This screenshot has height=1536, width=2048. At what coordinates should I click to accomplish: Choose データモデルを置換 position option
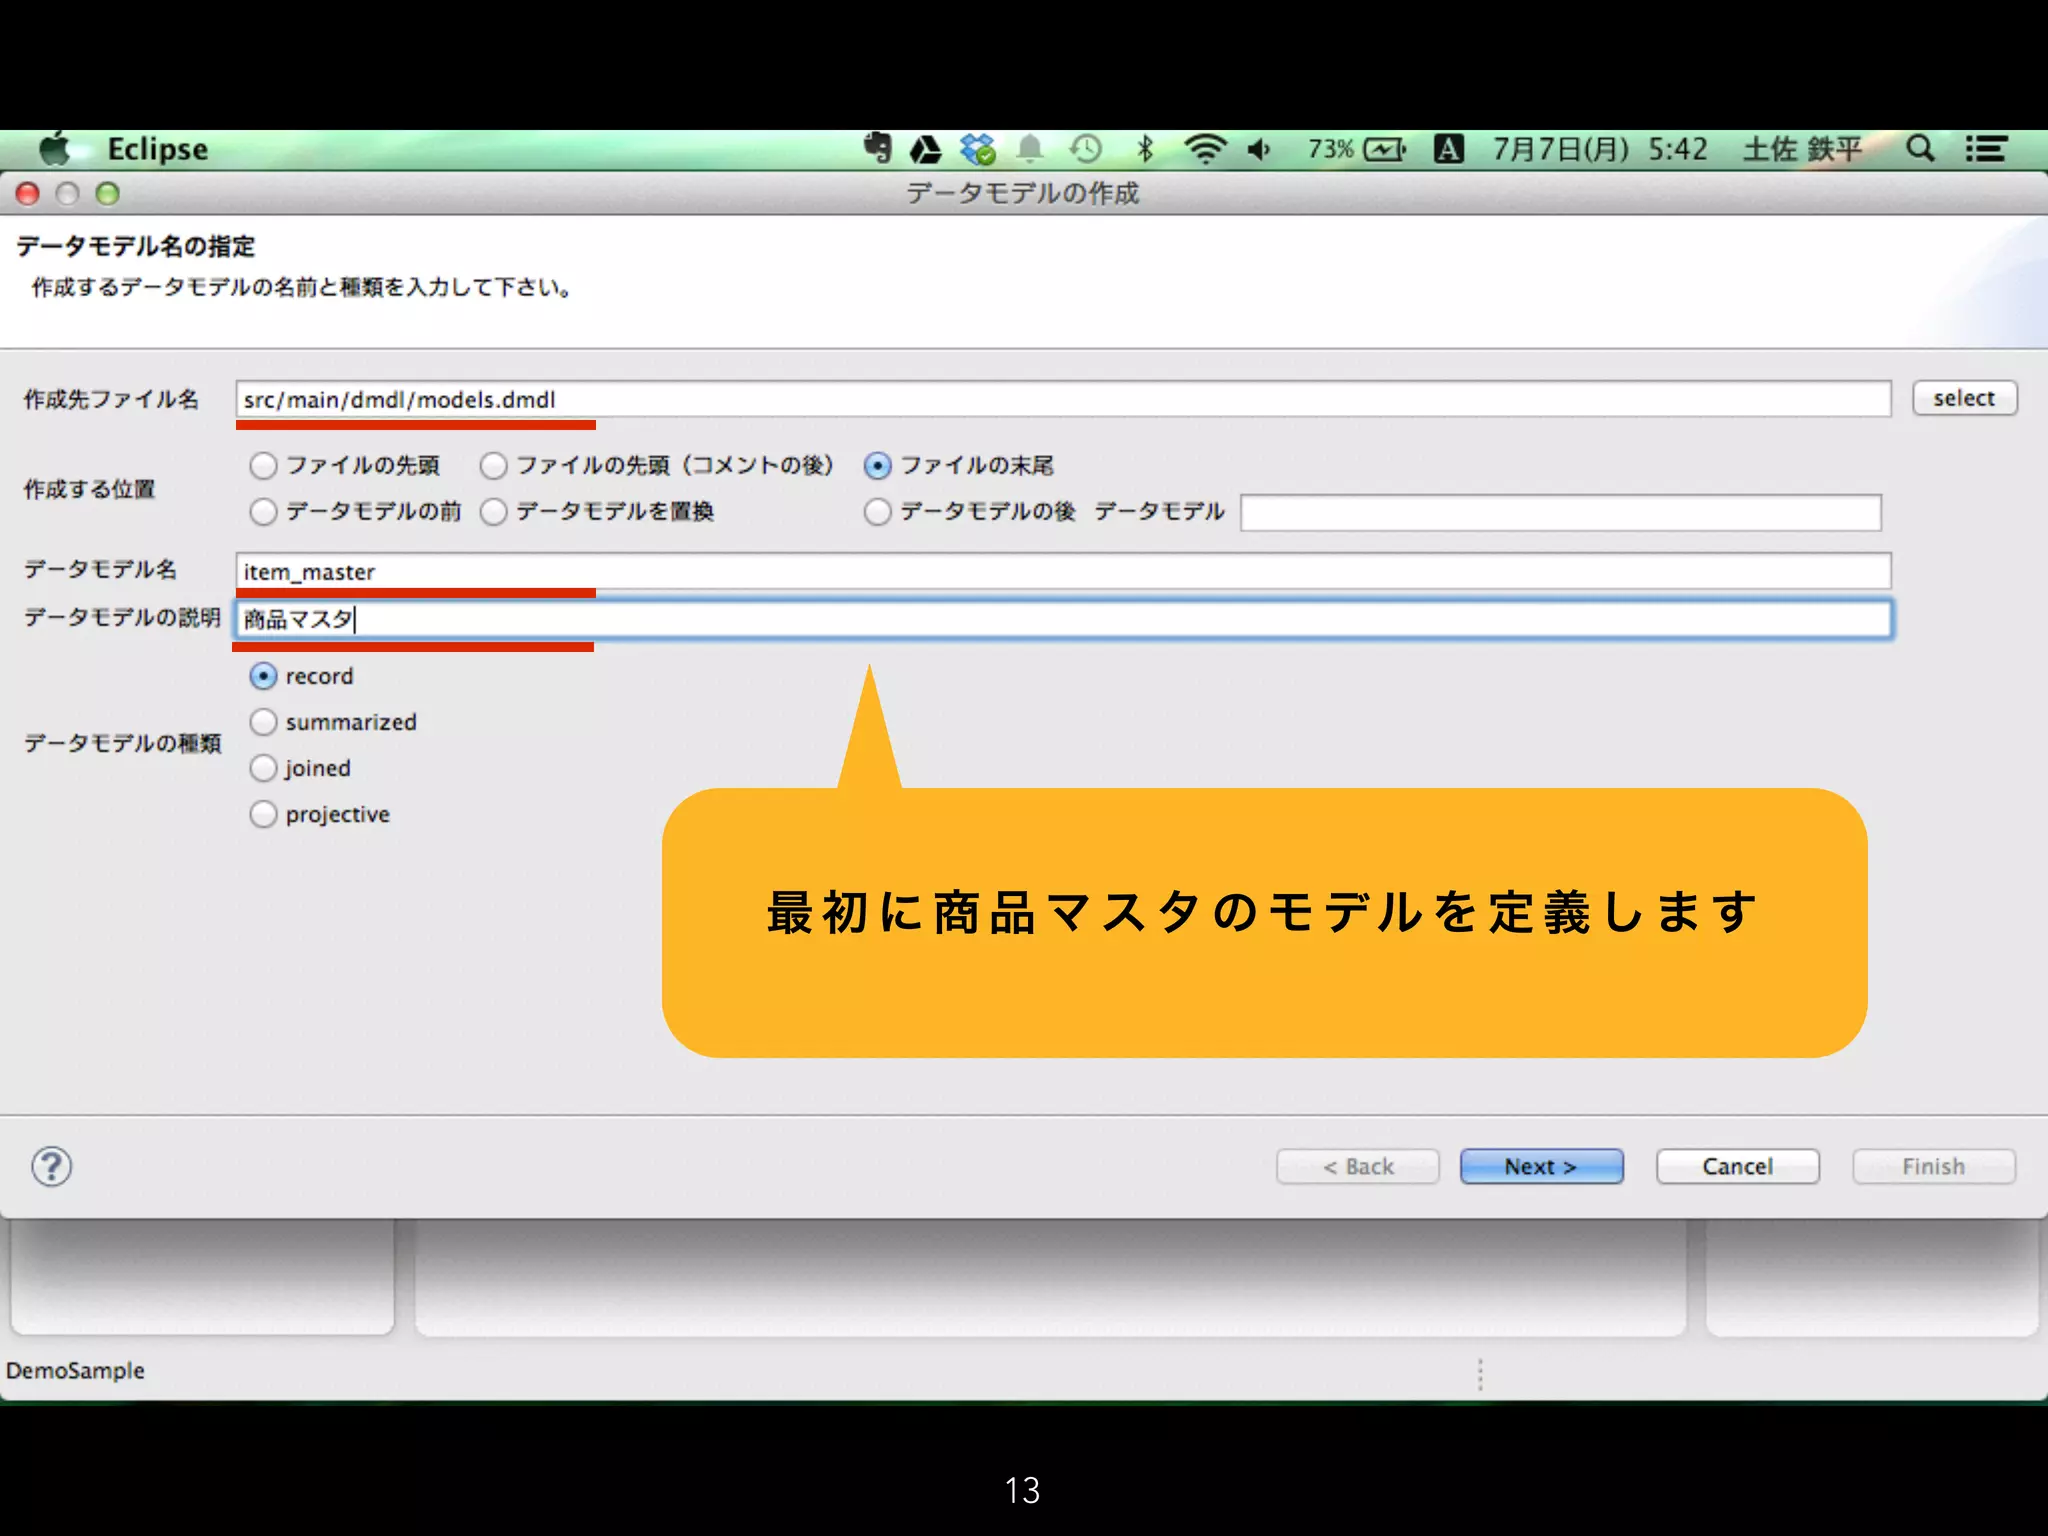tap(494, 512)
